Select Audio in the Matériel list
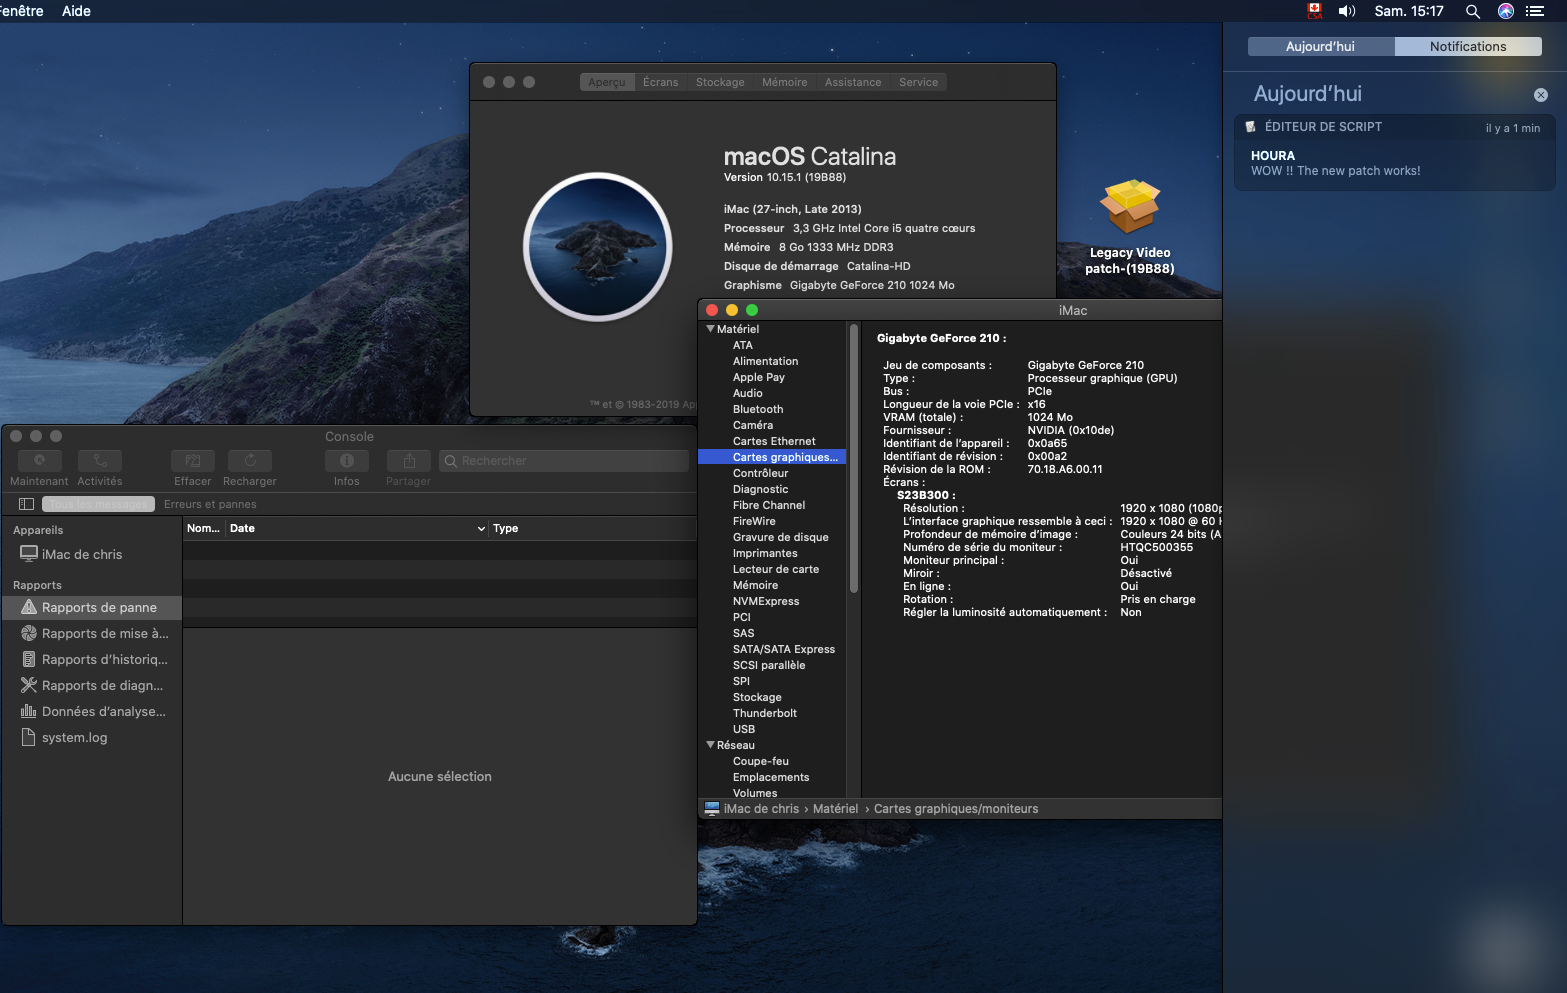The height and width of the screenshot is (993, 1567). pyautogui.click(x=748, y=393)
